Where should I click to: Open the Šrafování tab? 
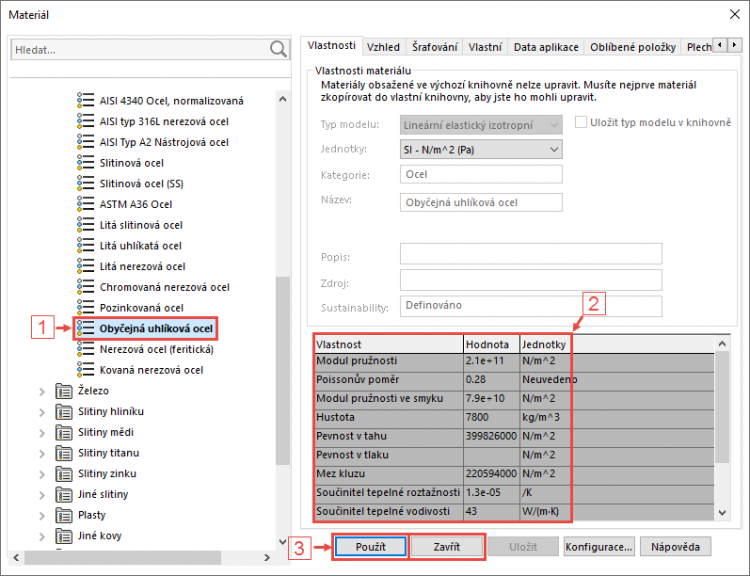click(435, 47)
